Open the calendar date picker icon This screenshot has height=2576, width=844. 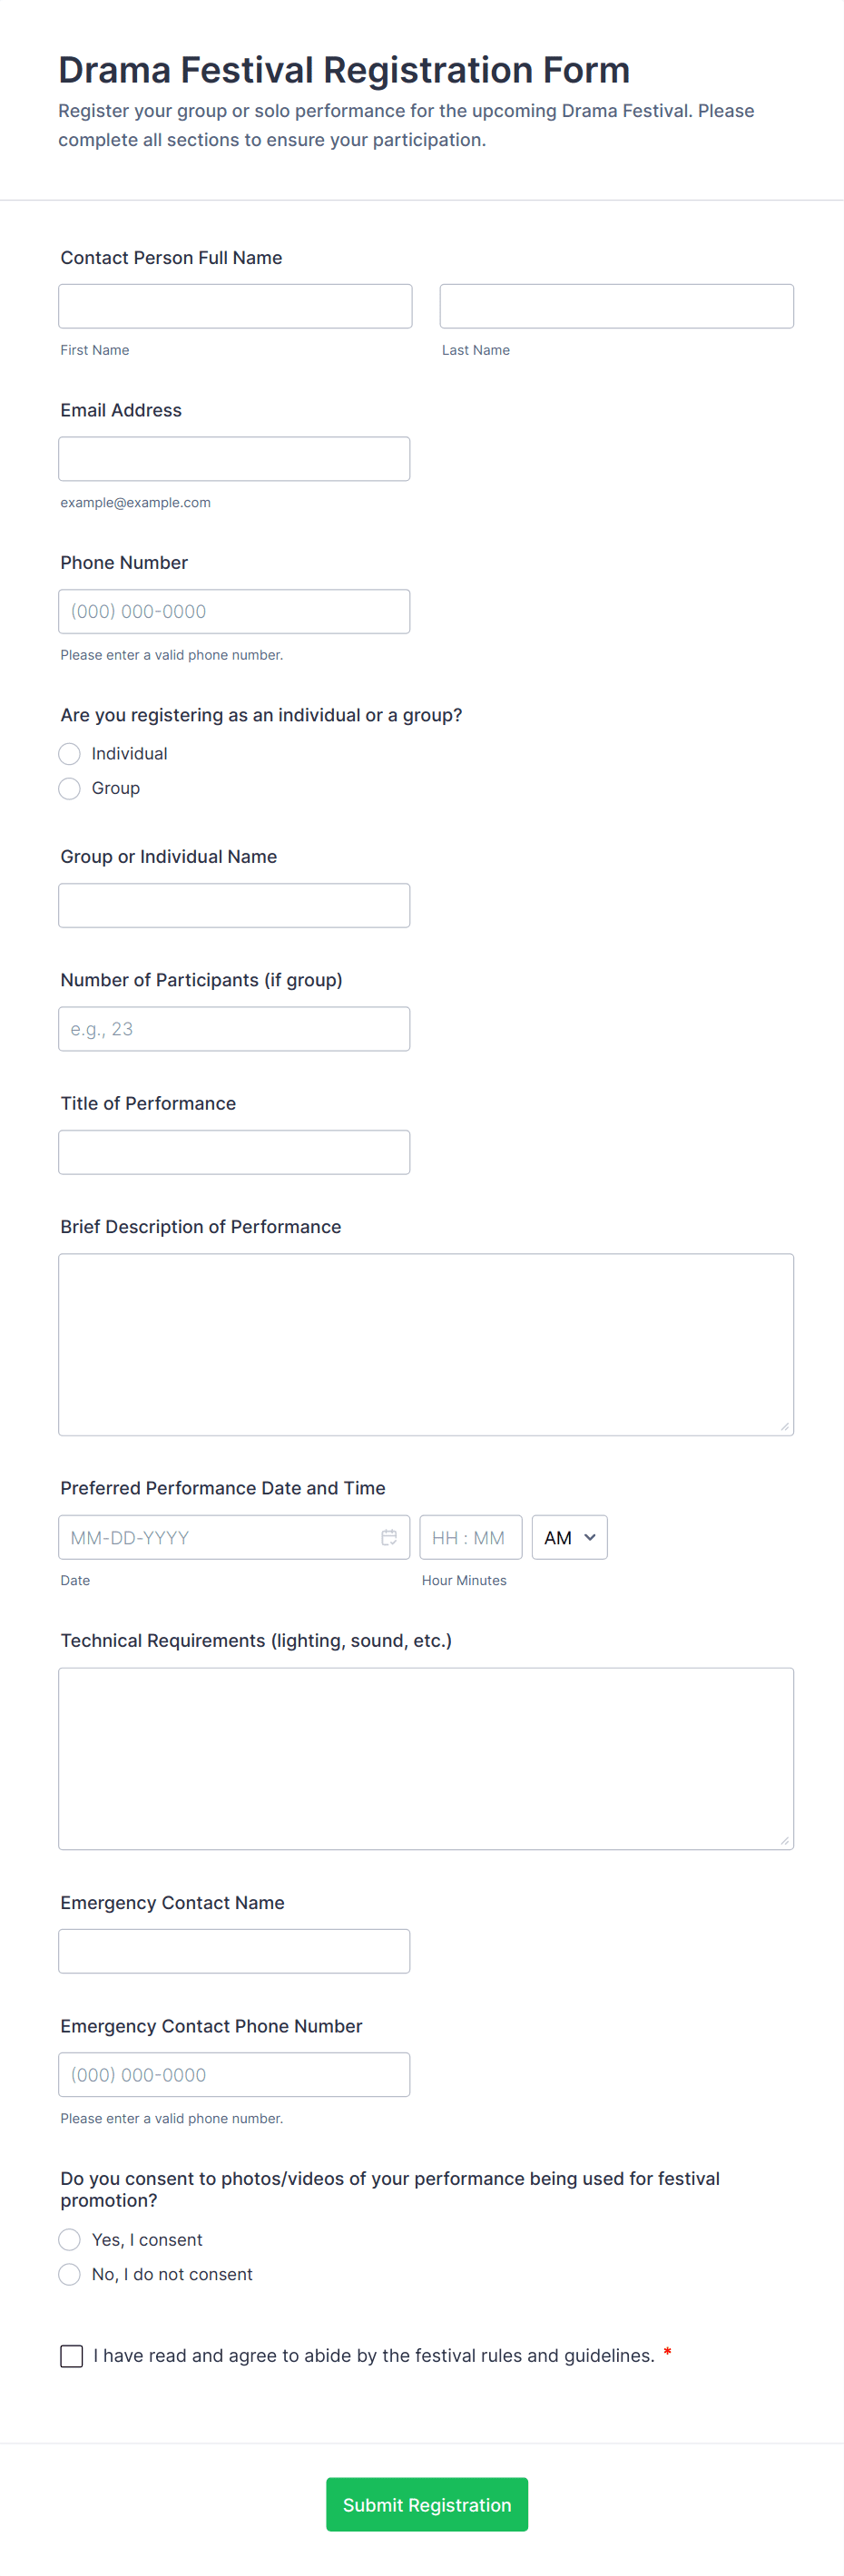coord(389,1537)
